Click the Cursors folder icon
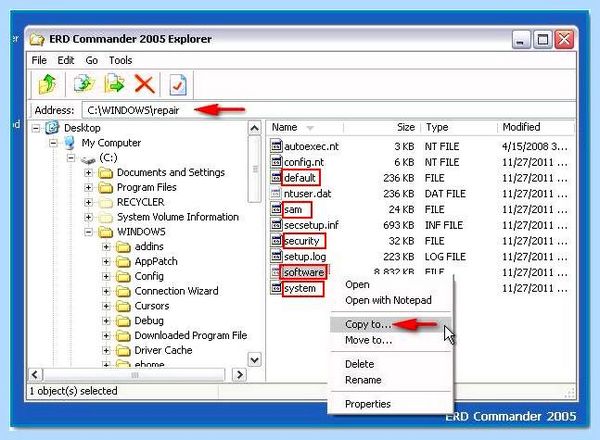Viewport: 600px width, 440px height. [123, 306]
